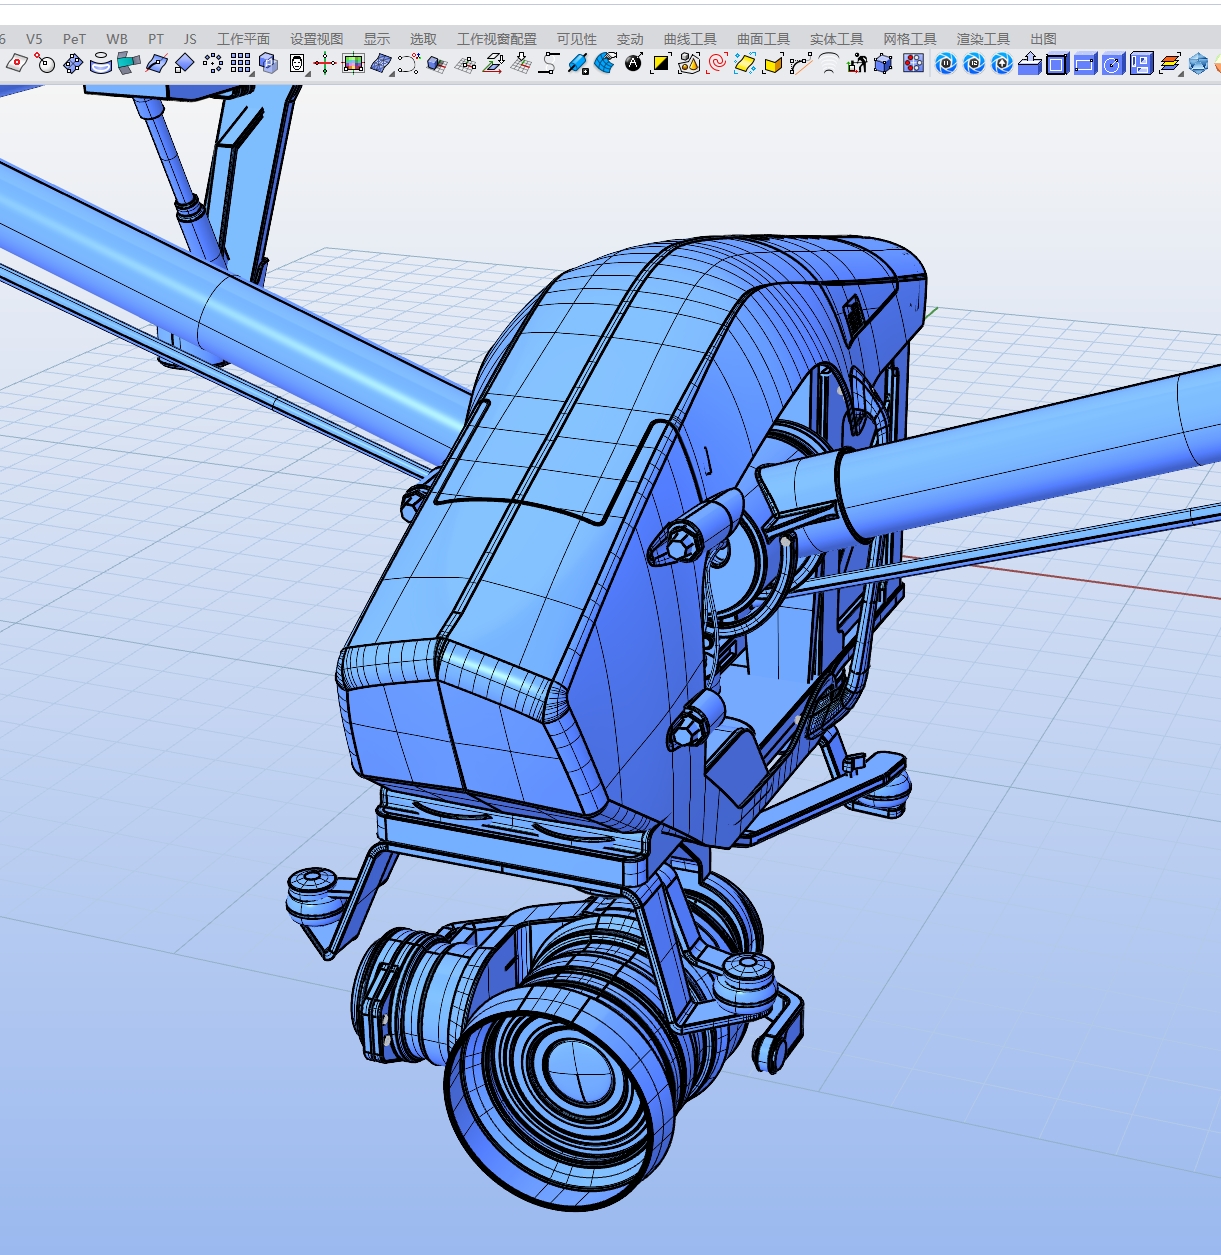Screen dimensions: 1221x1255
Task: Select the spiral curve tool icon
Action: click(x=716, y=63)
